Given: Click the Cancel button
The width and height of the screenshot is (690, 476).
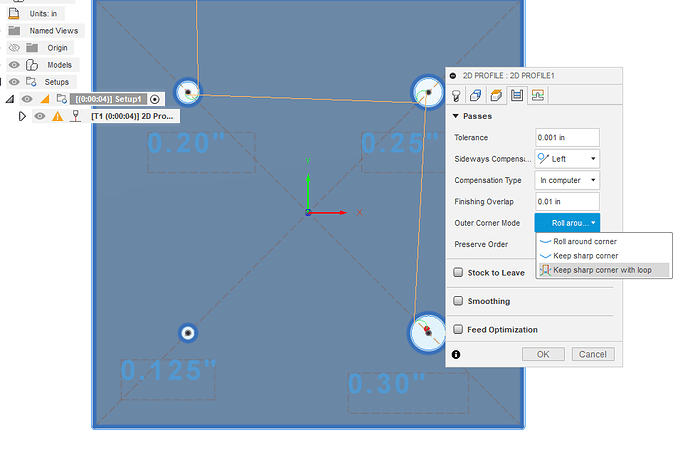Looking at the screenshot, I should pyautogui.click(x=593, y=354).
